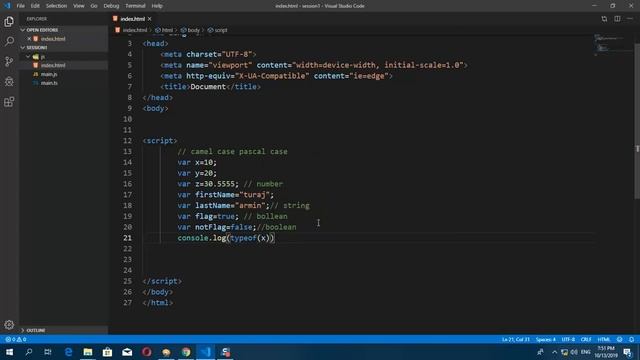Viewport: 640px width, 360px height.
Task: Click index.html in Open Editors list
Action: coord(53,39)
